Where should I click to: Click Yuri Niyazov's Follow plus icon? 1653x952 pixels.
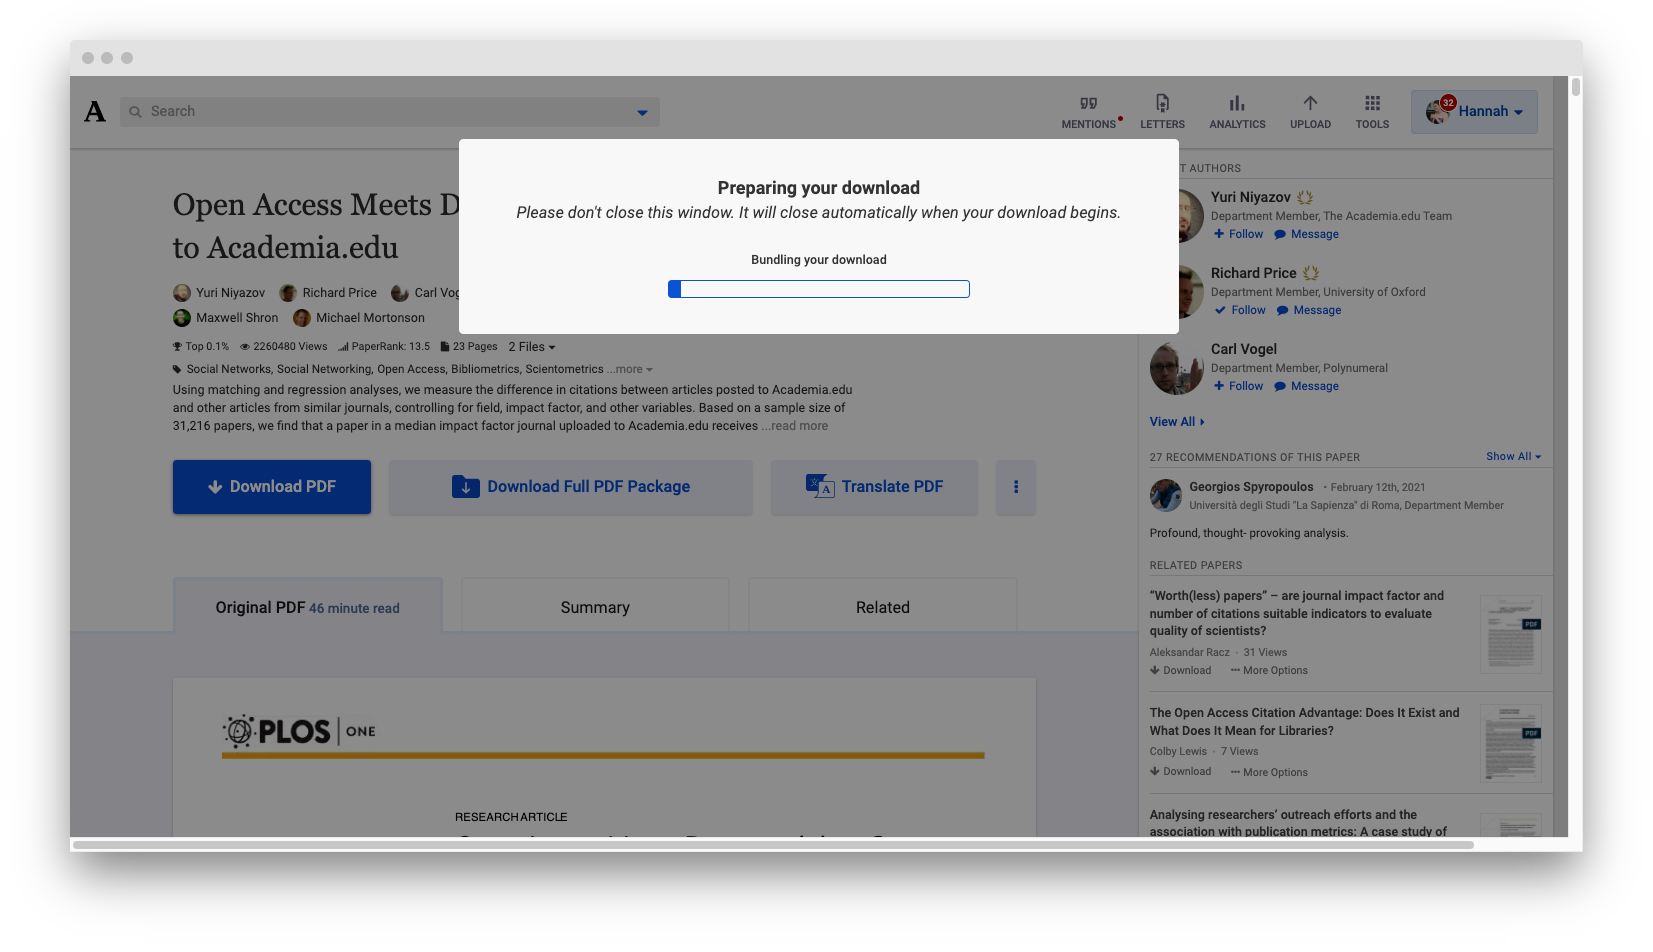click(x=1219, y=234)
